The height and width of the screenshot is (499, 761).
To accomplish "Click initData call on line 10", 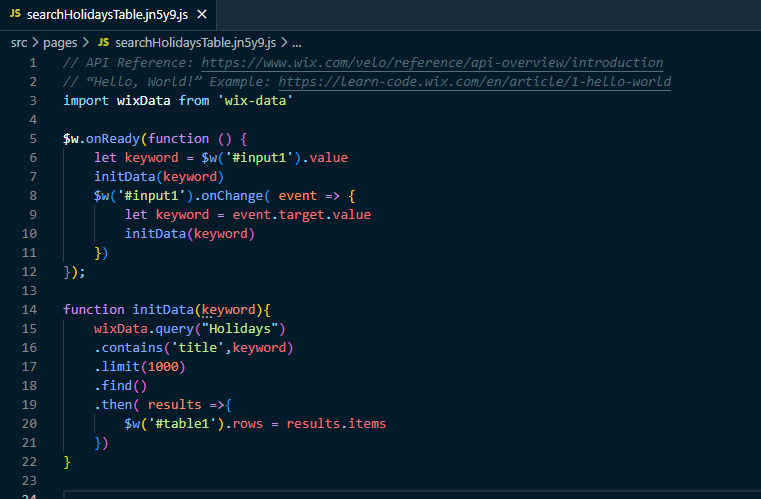I will tap(155, 233).
